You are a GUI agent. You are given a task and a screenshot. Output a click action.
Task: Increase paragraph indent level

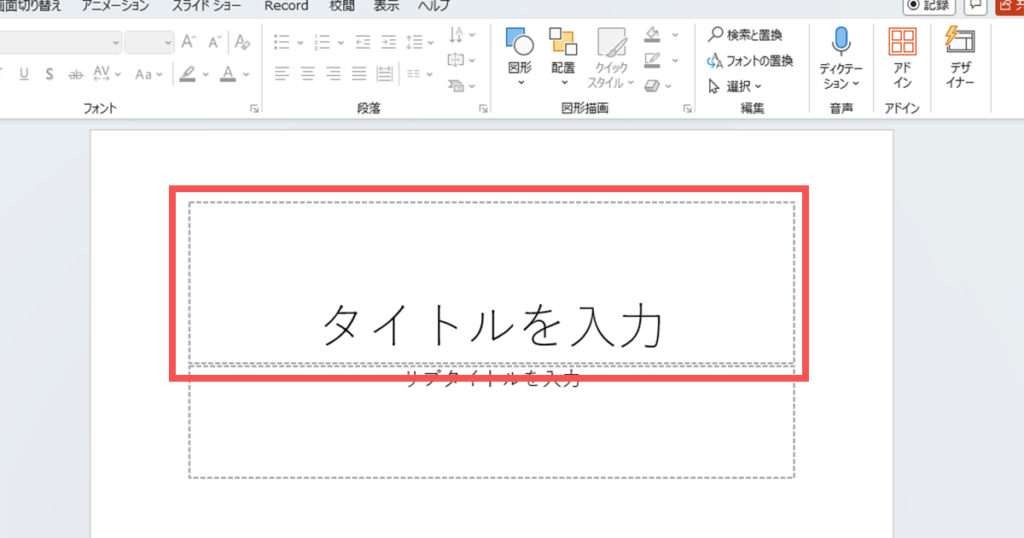pyautogui.click(x=389, y=42)
